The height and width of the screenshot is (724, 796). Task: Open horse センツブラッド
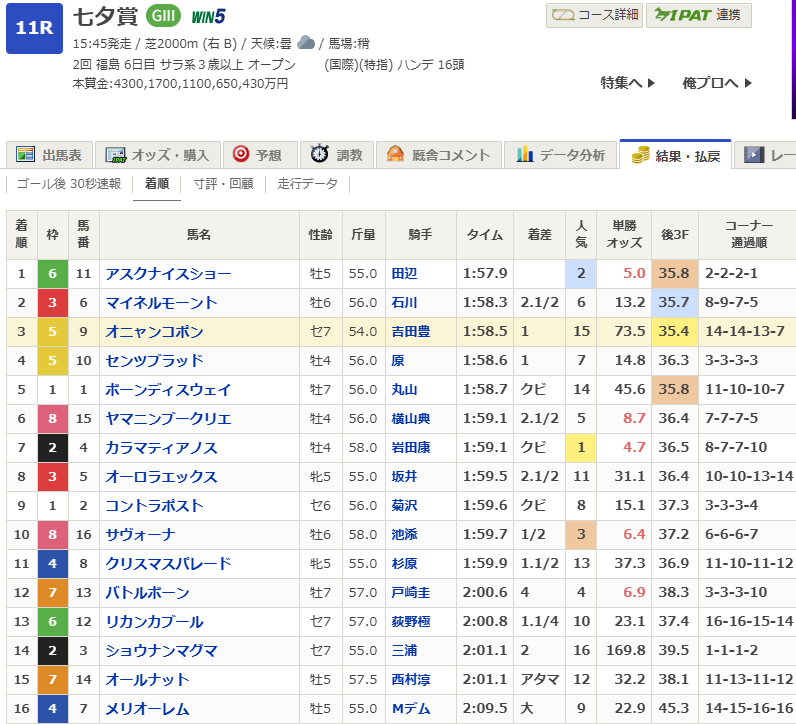[x=154, y=360]
